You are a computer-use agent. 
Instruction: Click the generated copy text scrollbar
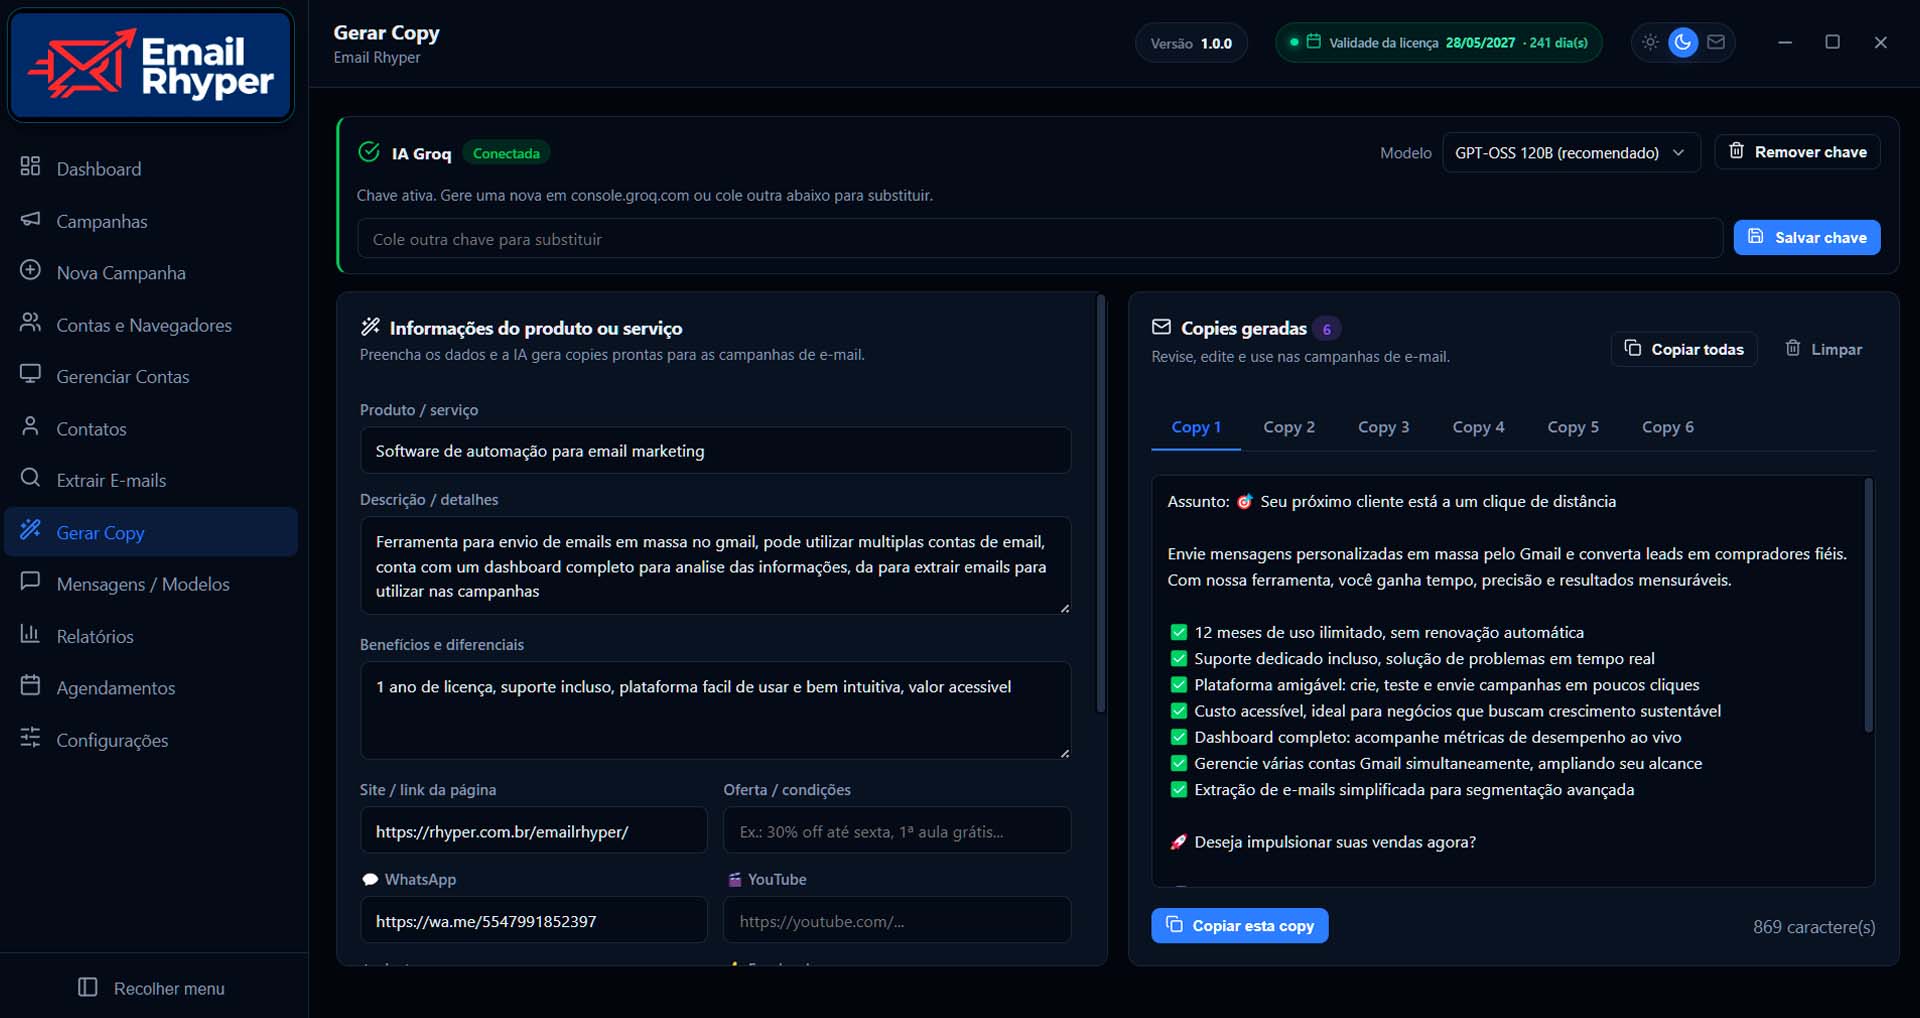pyautogui.click(x=1868, y=606)
